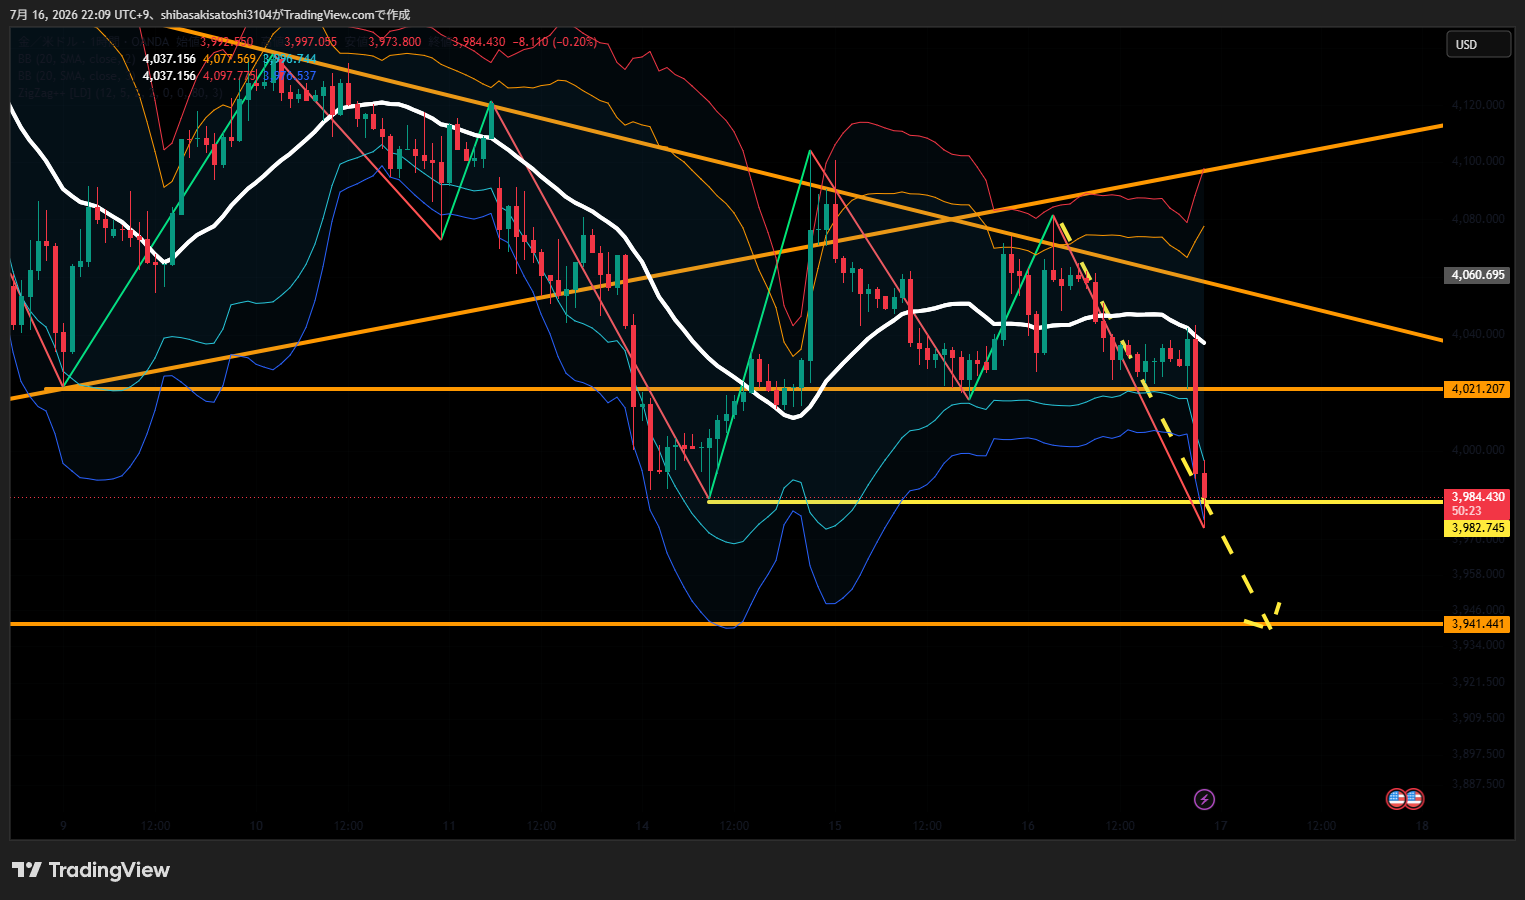Click the 4,120.000 price scale value
The width and height of the screenshot is (1525, 900).
point(1477,104)
